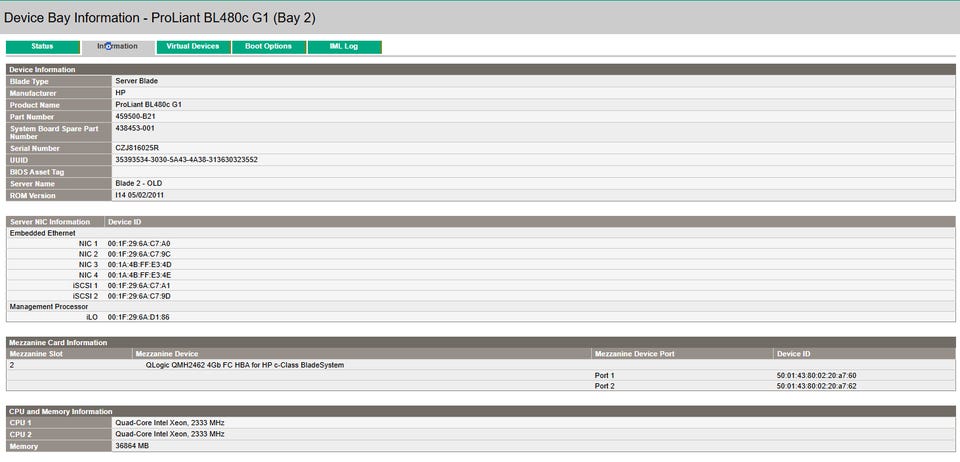Image resolution: width=960 pixels, height=462 pixels.
Task: Open the Boot Options tab
Action: [x=268, y=47]
